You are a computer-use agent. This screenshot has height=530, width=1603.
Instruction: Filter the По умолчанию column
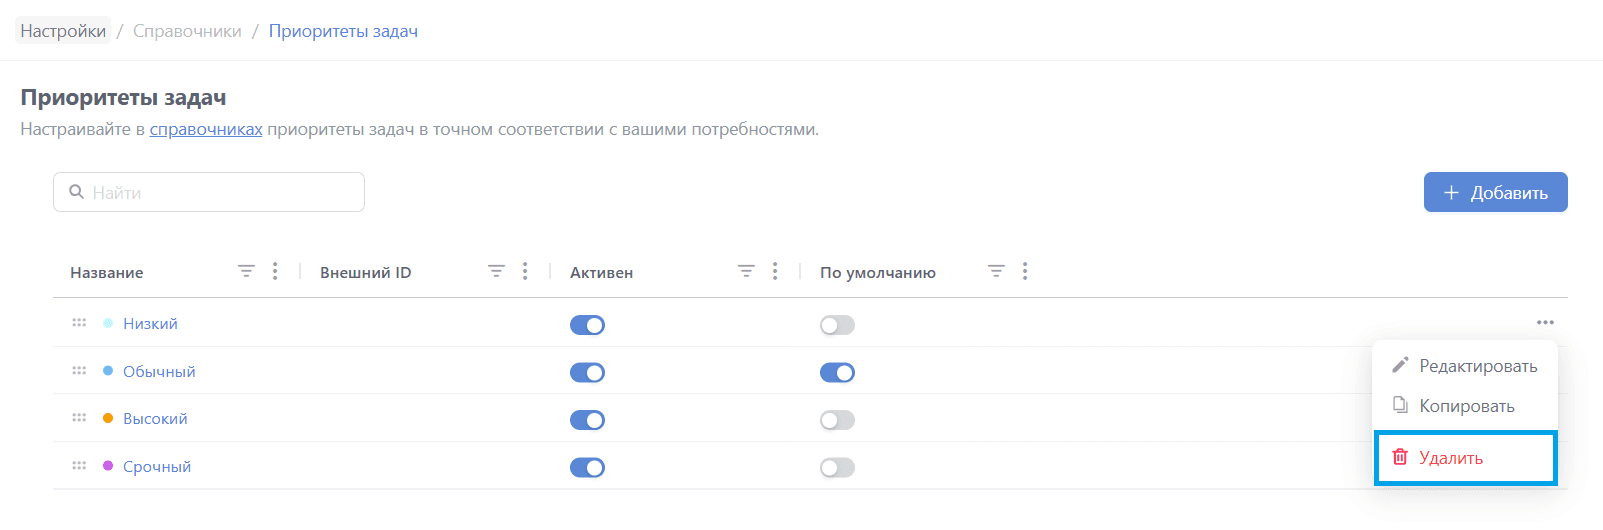996,272
